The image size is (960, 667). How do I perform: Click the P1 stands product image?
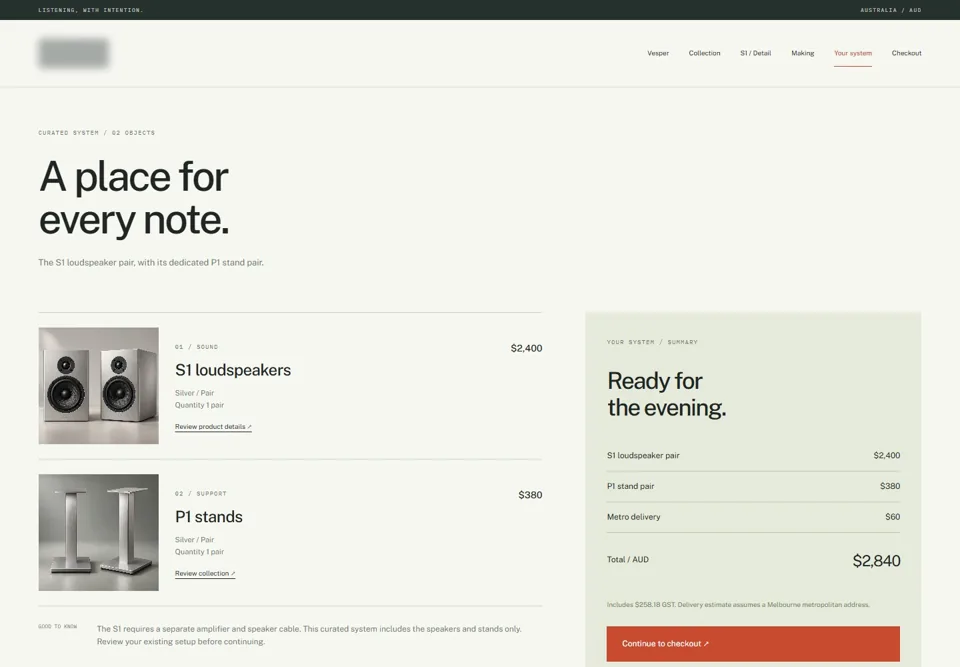click(x=99, y=532)
